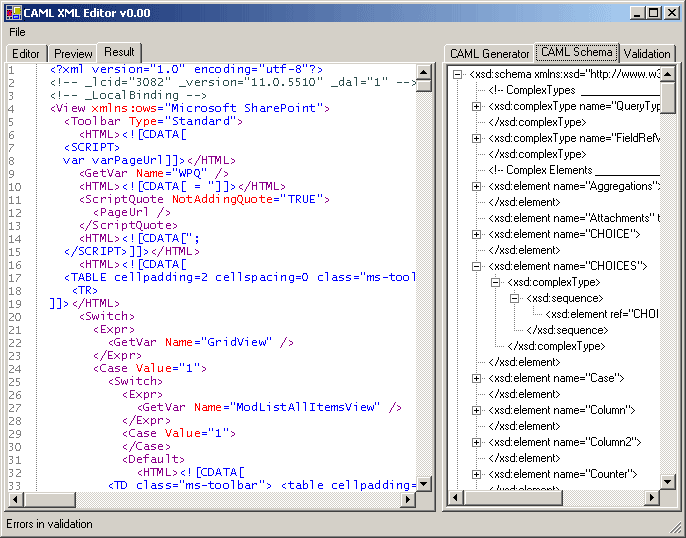Maximize the CAML XML Editor window
This screenshot has width=686, height=538.
point(654,13)
